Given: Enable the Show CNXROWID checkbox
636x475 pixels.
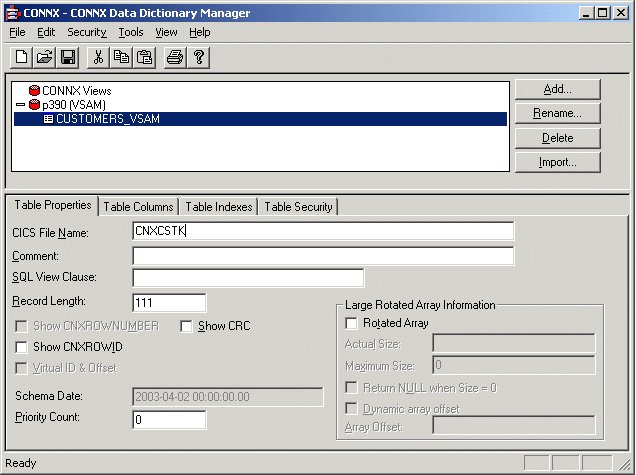Looking at the screenshot, I should 21,347.
